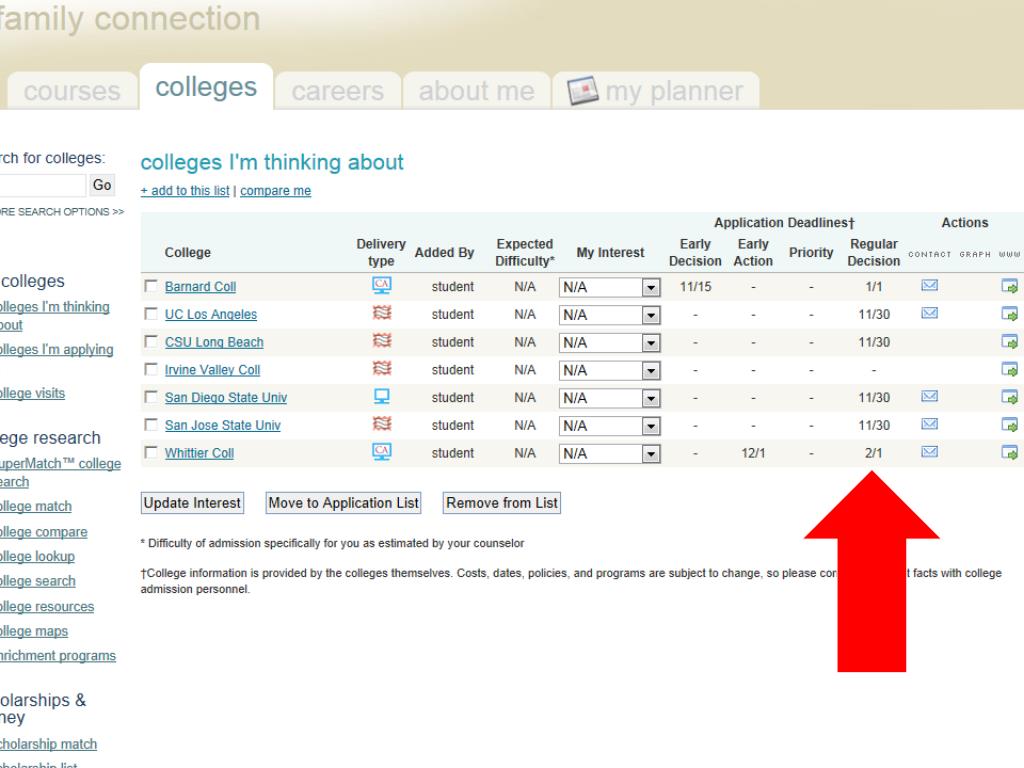Open the college resources sidebar link
Screen dimensions: 1024x768
click(x=47, y=607)
